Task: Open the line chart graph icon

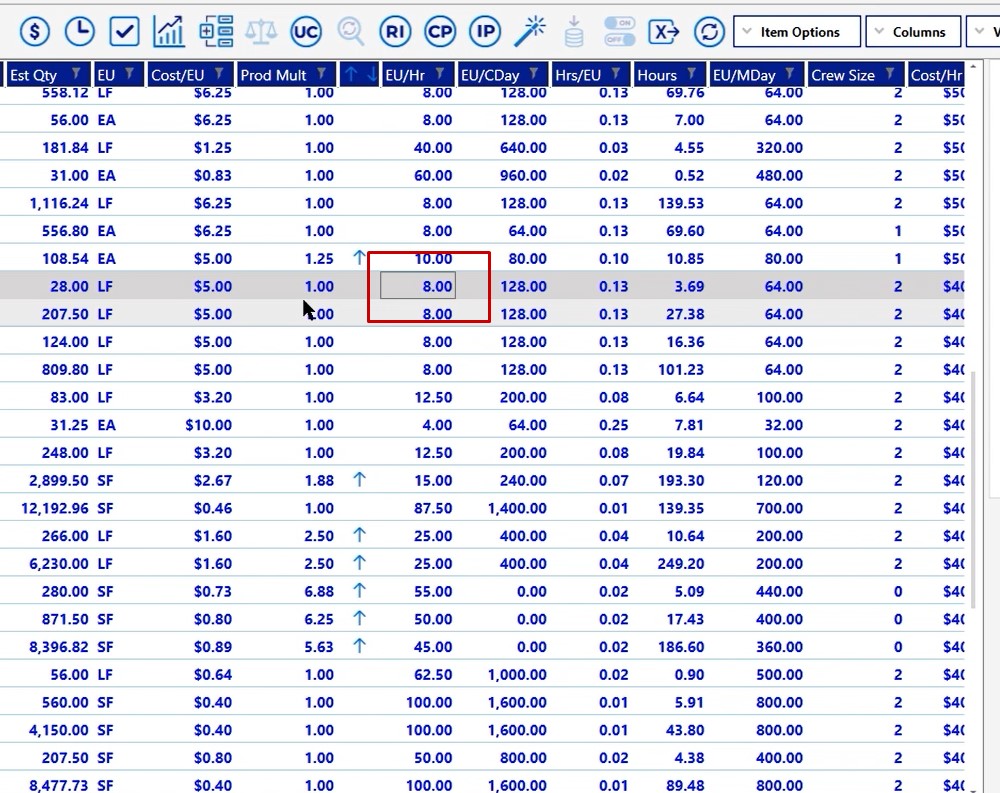Action: pos(169,32)
